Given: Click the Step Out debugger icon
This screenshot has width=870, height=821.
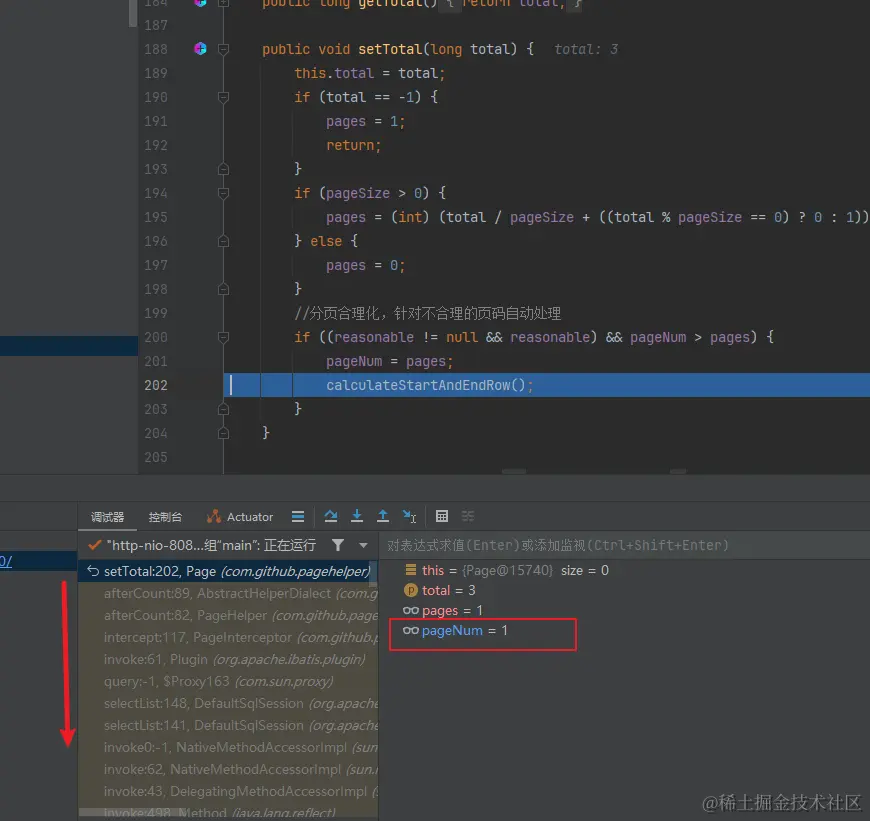Looking at the screenshot, I should (x=383, y=516).
